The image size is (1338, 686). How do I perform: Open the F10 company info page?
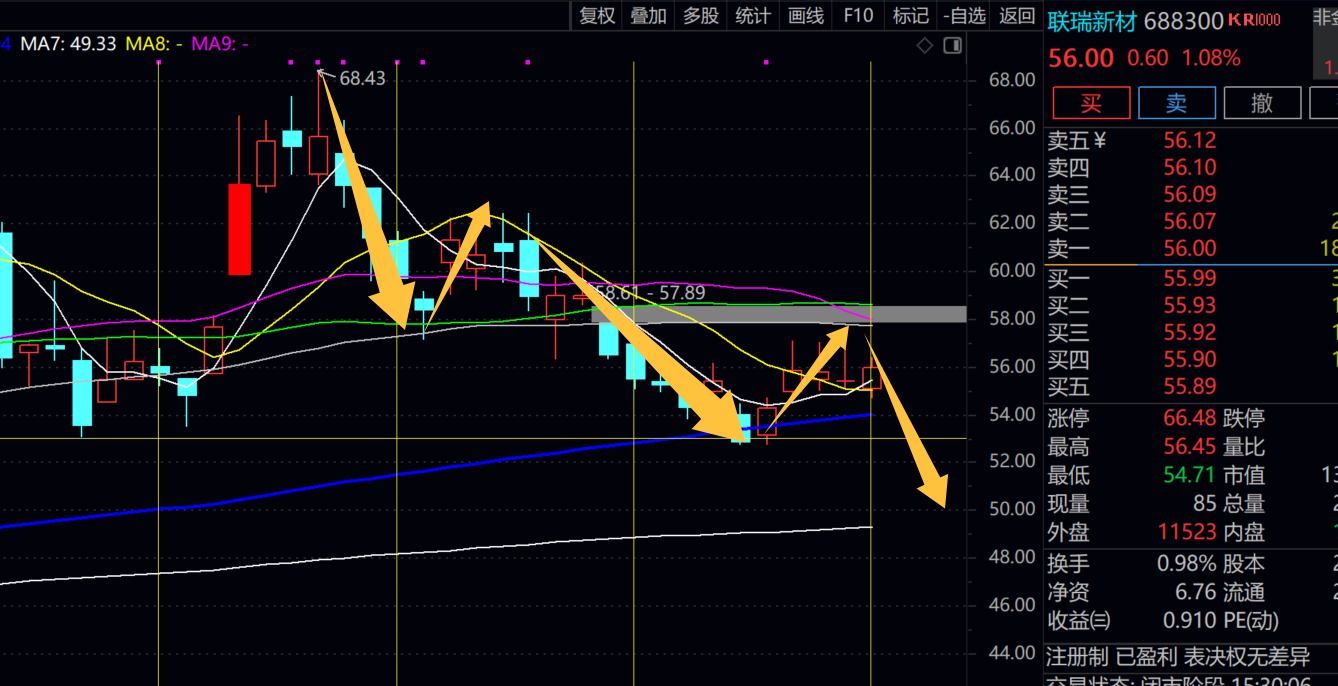tap(858, 16)
